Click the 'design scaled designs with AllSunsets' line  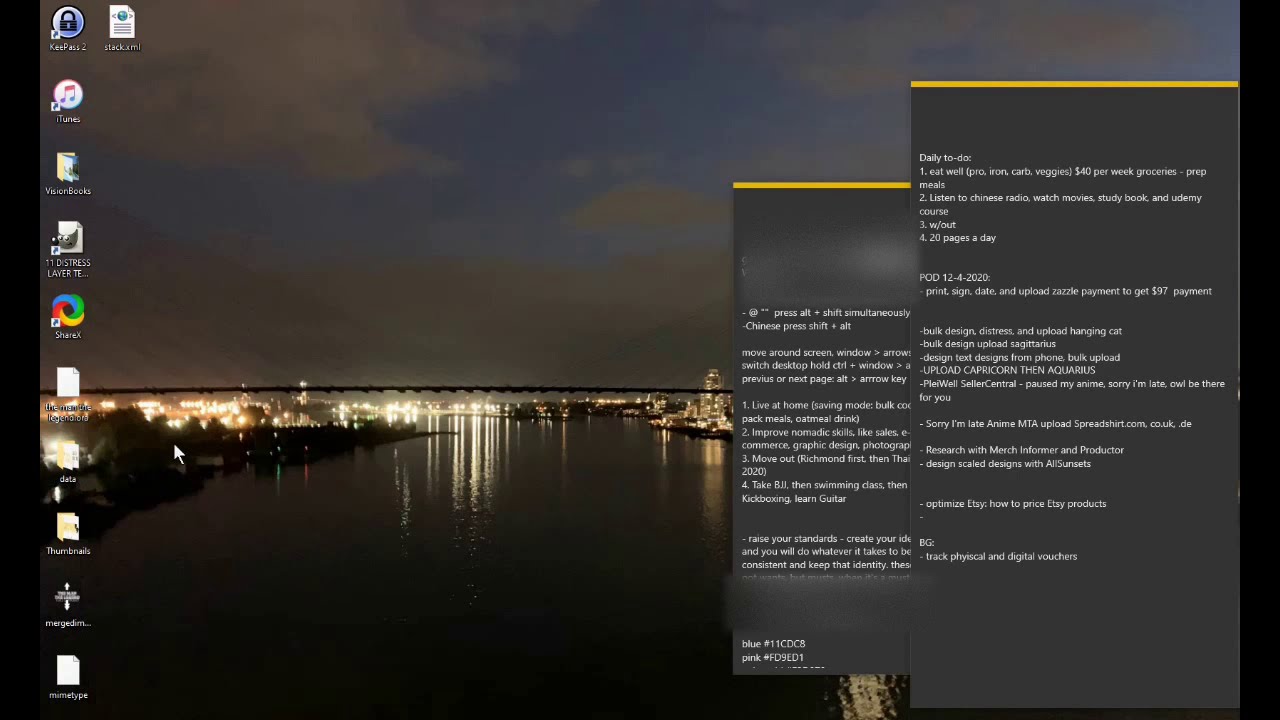click(x=1005, y=464)
